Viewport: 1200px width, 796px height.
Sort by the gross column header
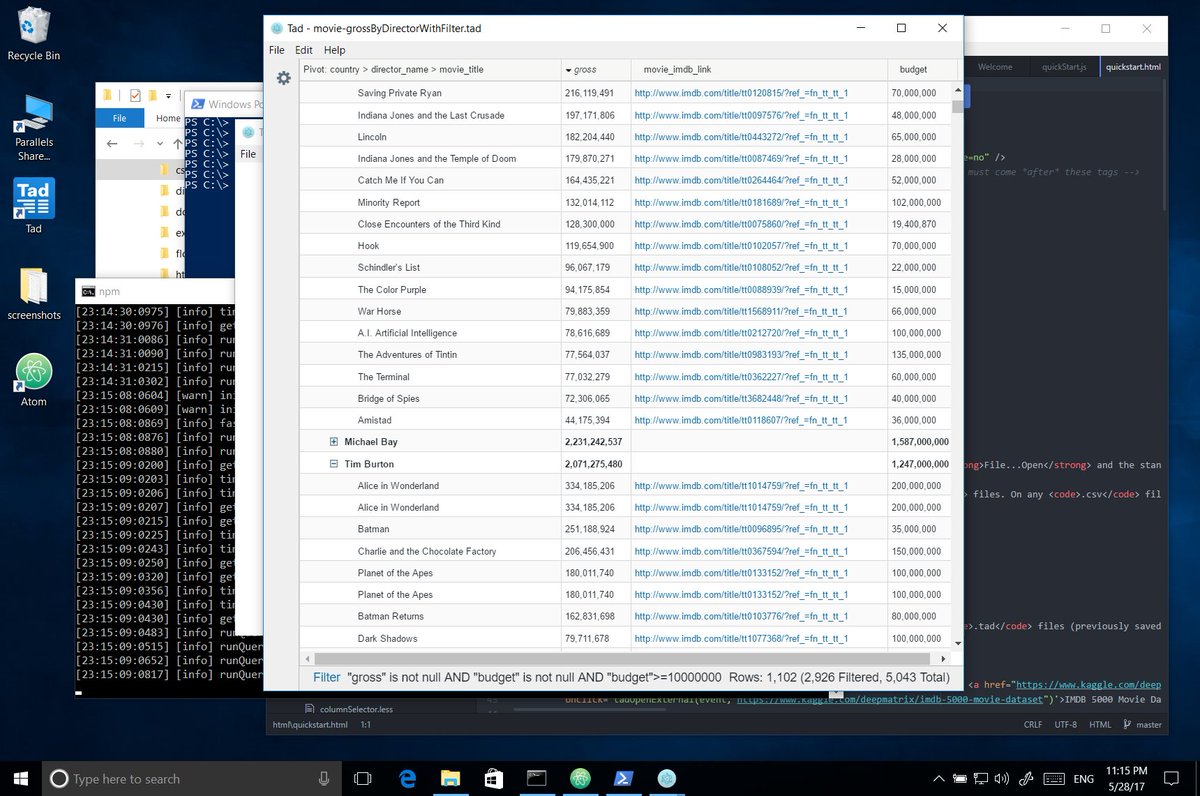[x=596, y=69]
